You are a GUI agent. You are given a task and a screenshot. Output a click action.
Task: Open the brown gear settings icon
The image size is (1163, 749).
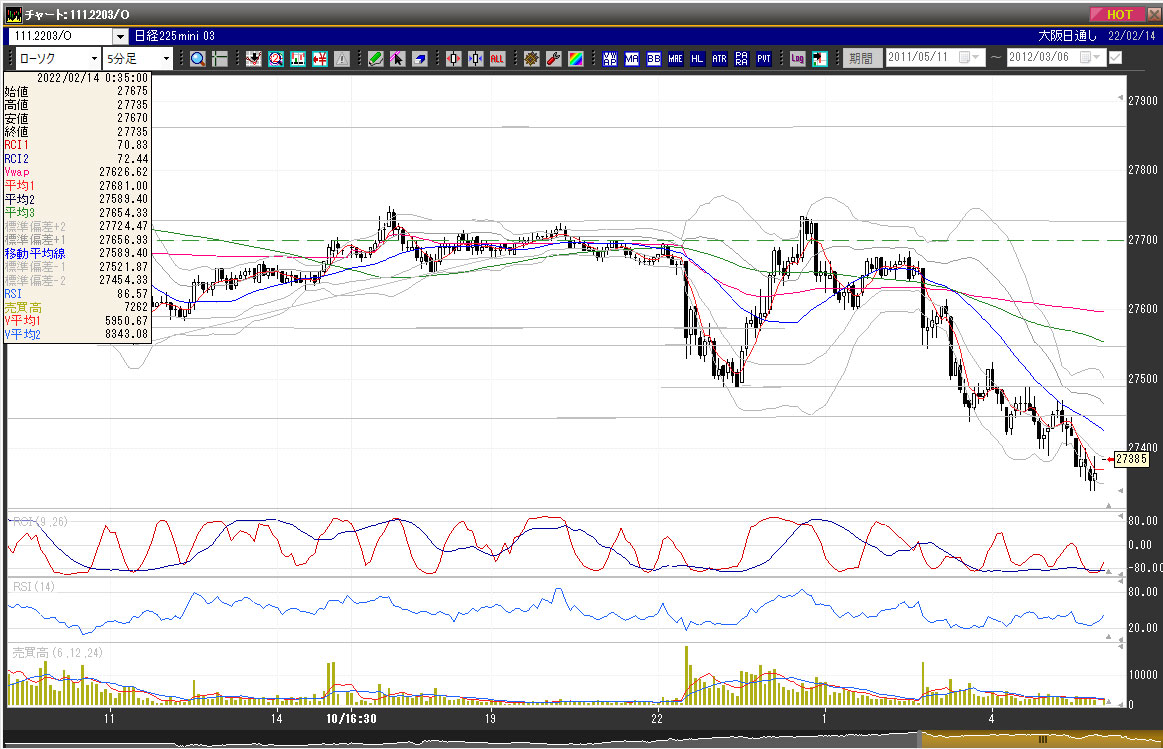tap(532, 59)
